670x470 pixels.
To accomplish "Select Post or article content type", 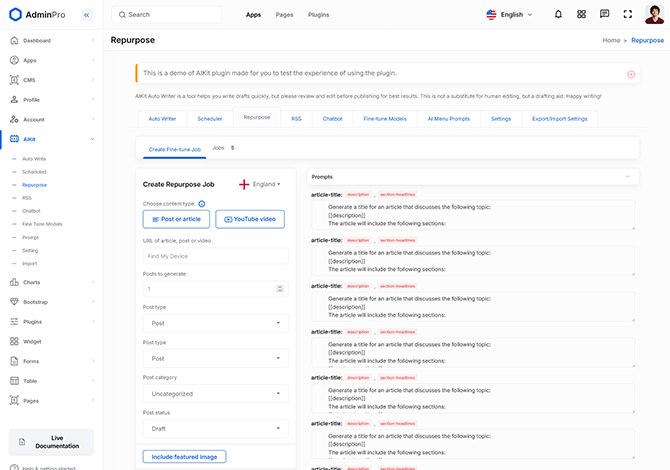I will (x=176, y=219).
